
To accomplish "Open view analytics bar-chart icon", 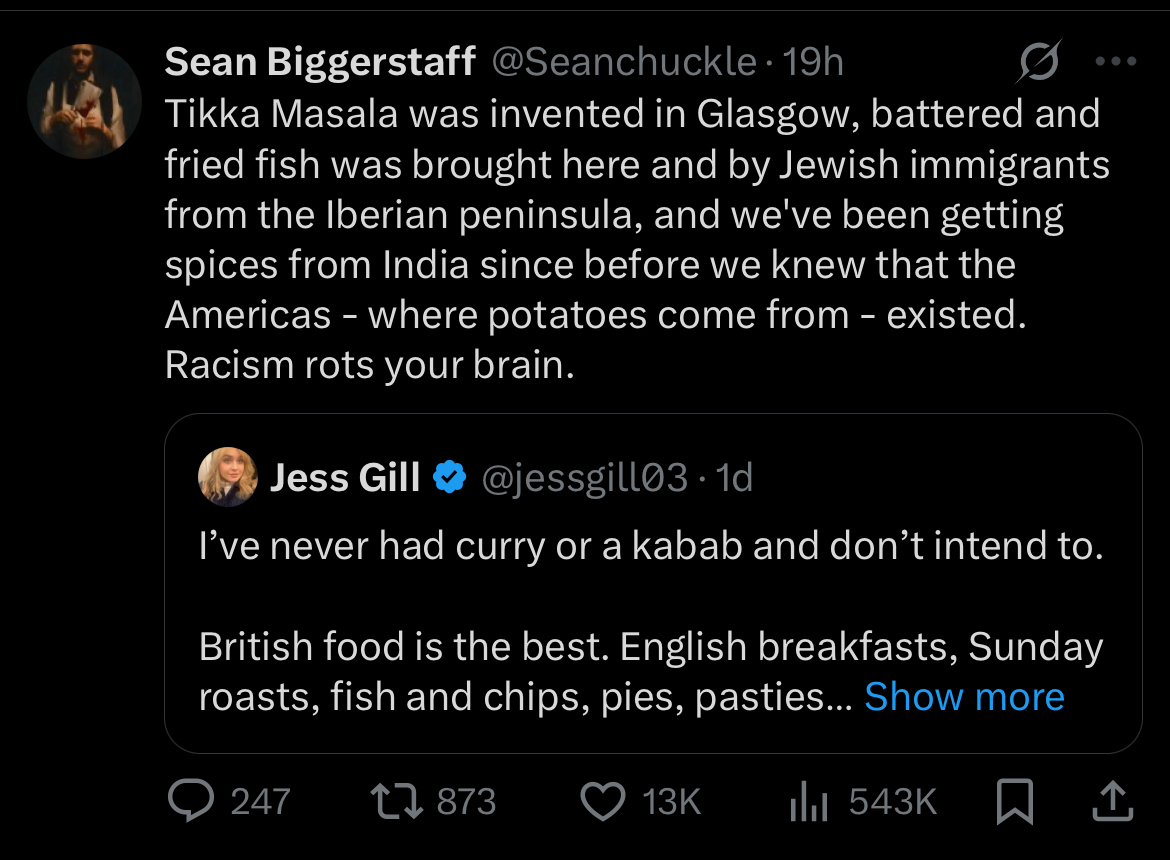I will click(808, 801).
